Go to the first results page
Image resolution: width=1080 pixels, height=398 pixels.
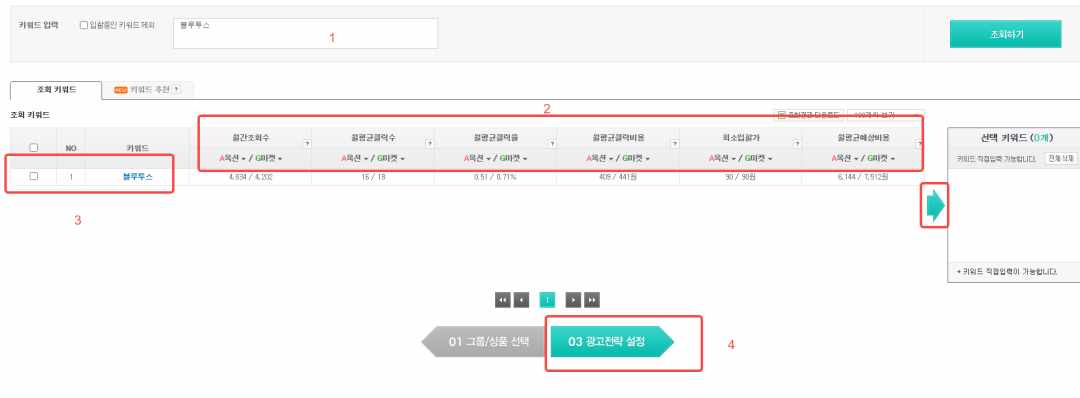[x=503, y=300]
